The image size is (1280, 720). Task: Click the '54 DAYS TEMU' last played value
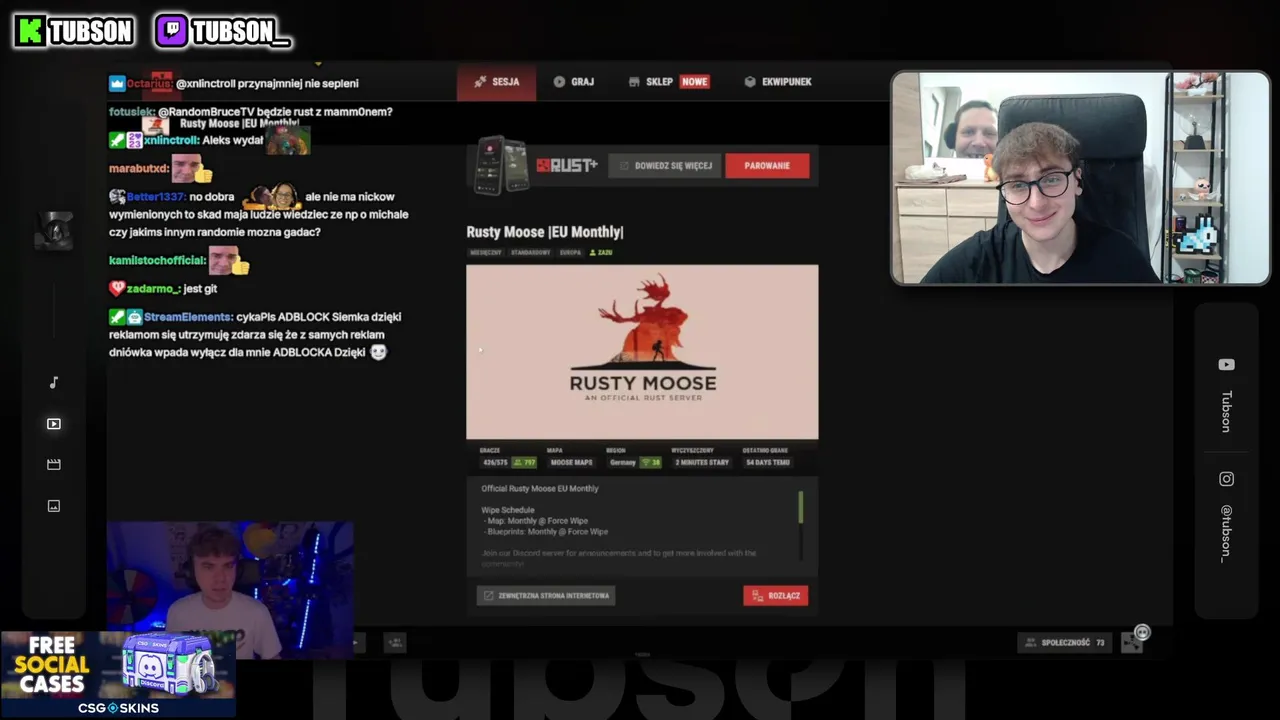coord(768,463)
